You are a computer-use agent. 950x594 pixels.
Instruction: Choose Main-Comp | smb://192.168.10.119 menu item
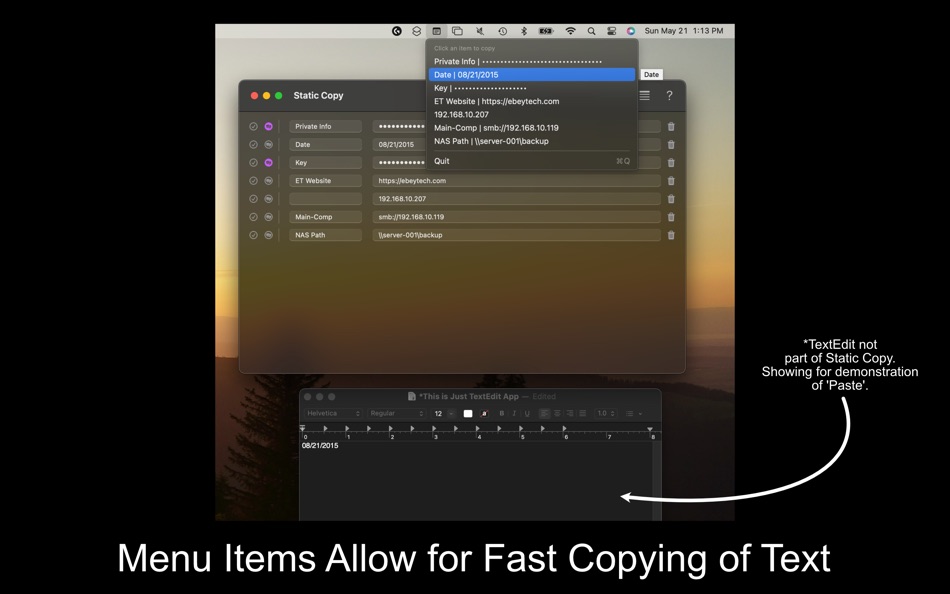[531, 128]
